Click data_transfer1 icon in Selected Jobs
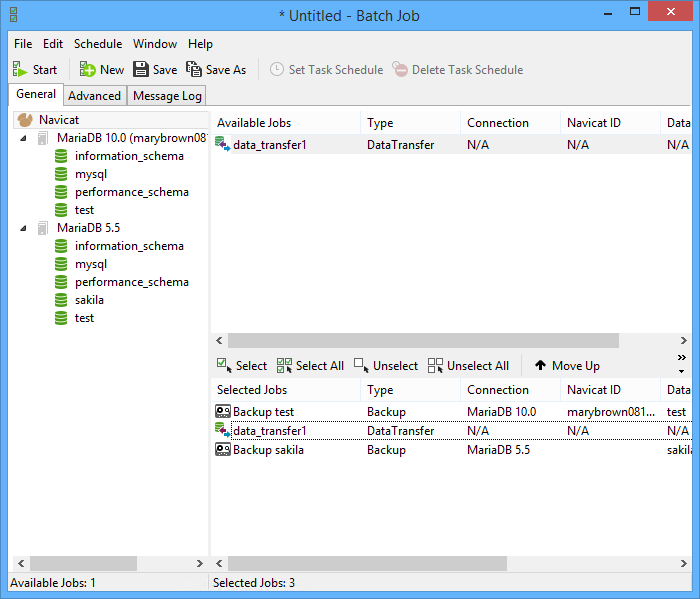 point(222,430)
